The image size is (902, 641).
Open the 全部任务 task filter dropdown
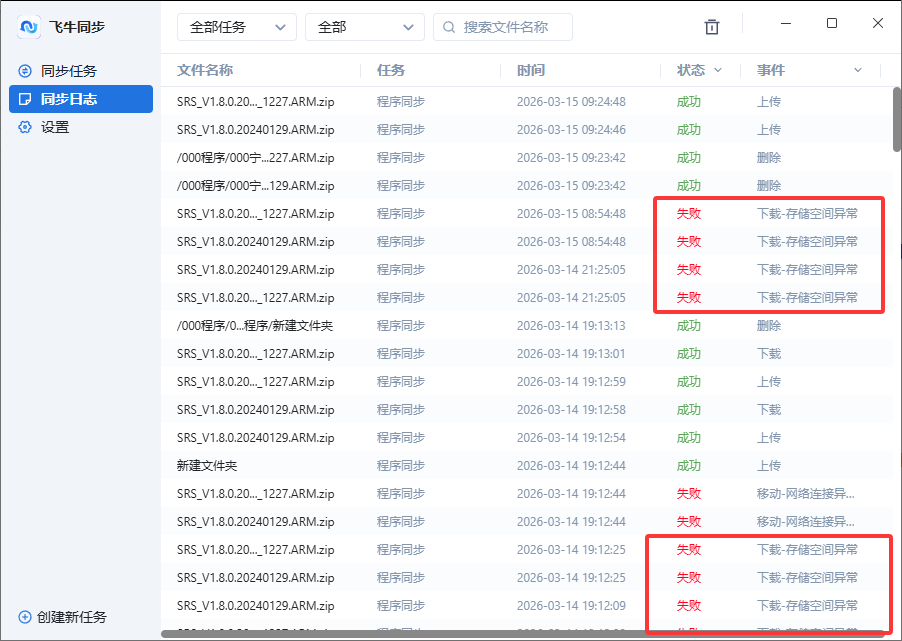click(x=236, y=27)
